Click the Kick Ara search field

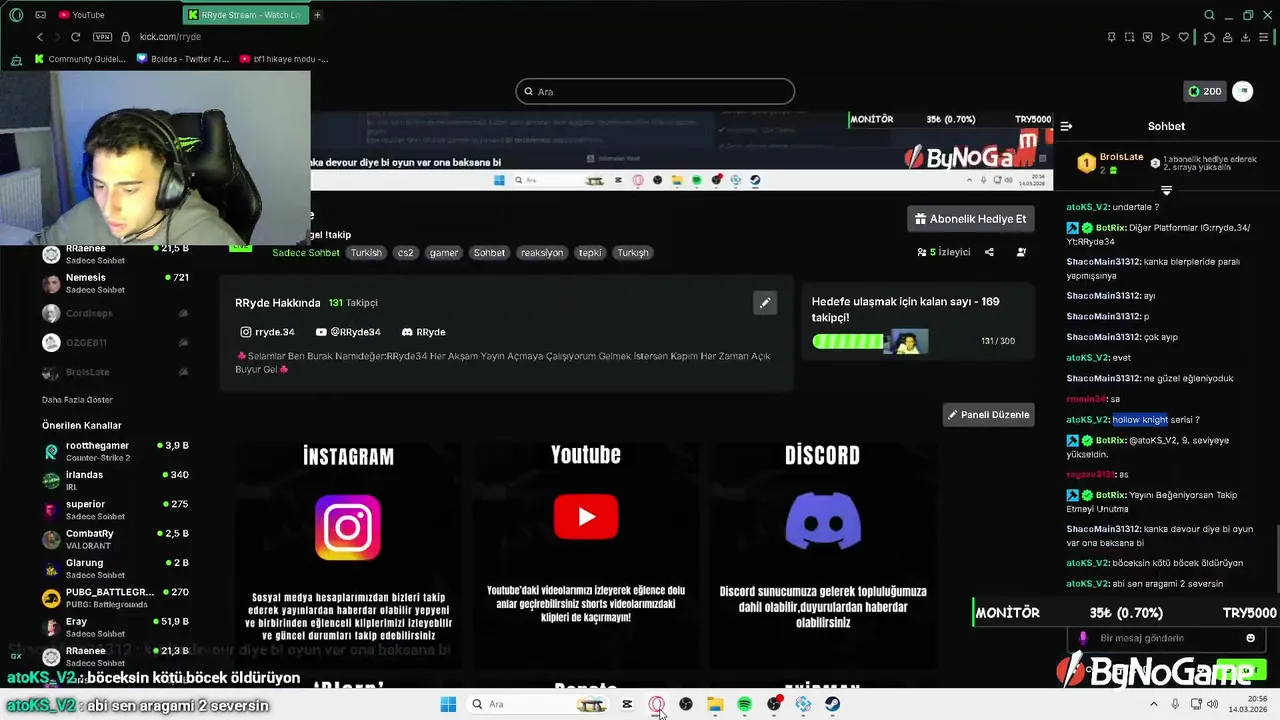655,92
